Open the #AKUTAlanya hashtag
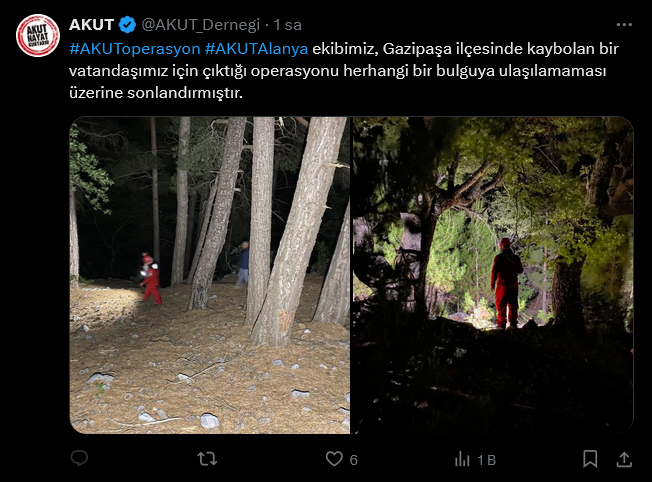 257,49
